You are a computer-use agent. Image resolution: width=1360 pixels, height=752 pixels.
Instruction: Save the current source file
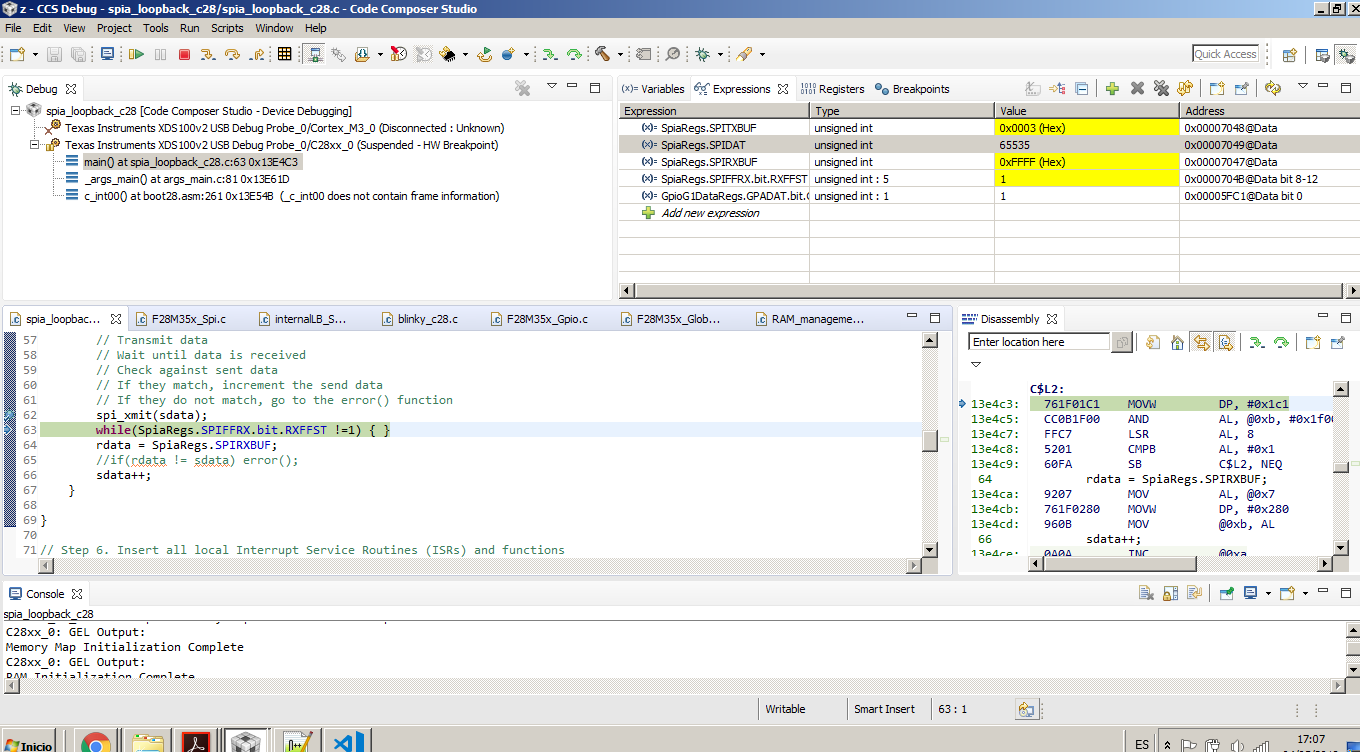coord(53,55)
